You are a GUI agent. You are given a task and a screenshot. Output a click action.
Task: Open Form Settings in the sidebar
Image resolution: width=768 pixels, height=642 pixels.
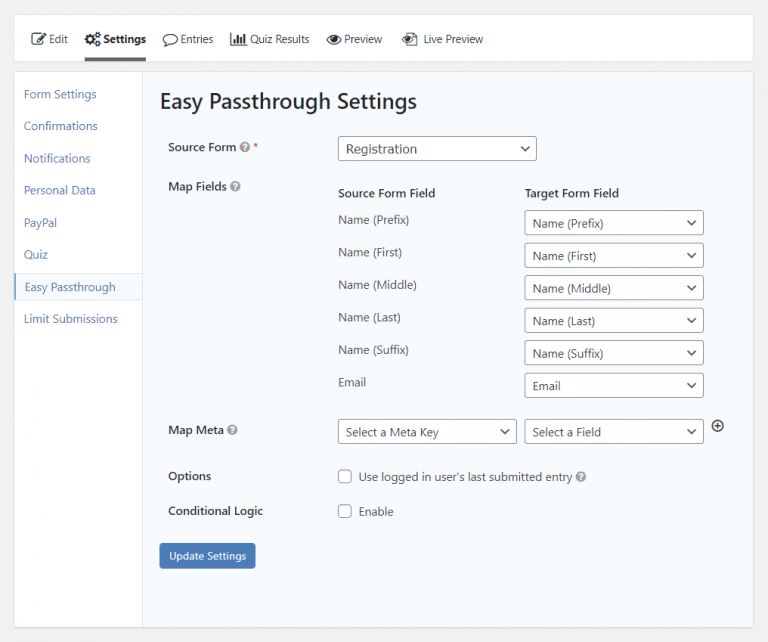(x=60, y=94)
